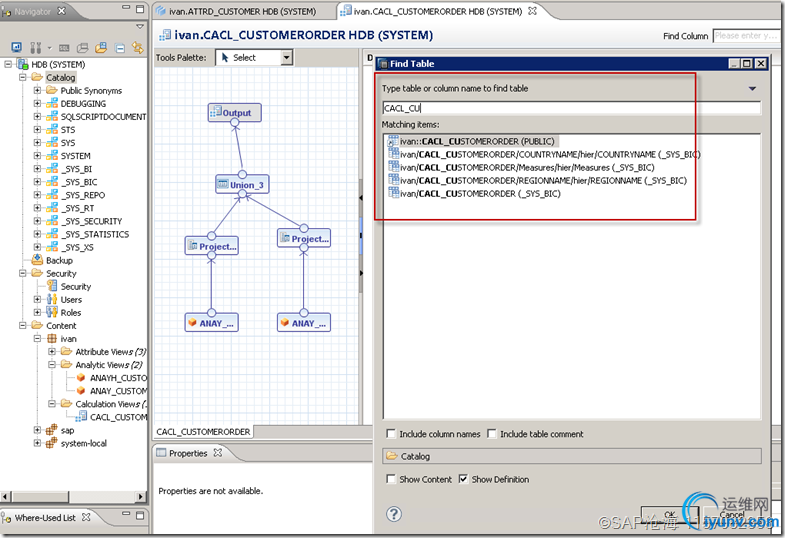Select the left ANAY analytic view node
The height and width of the screenshot is (538, 785).
tap(211, 323)
